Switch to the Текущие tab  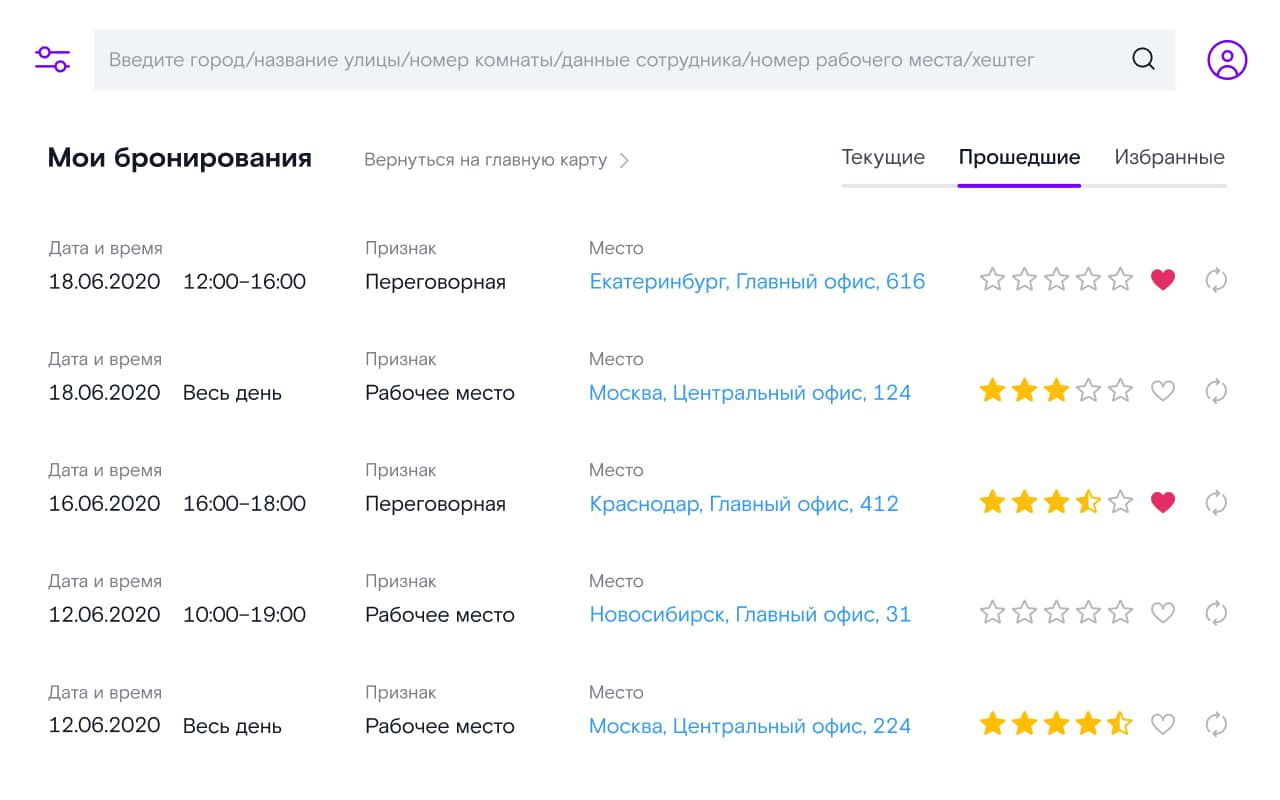pos(883,158)
